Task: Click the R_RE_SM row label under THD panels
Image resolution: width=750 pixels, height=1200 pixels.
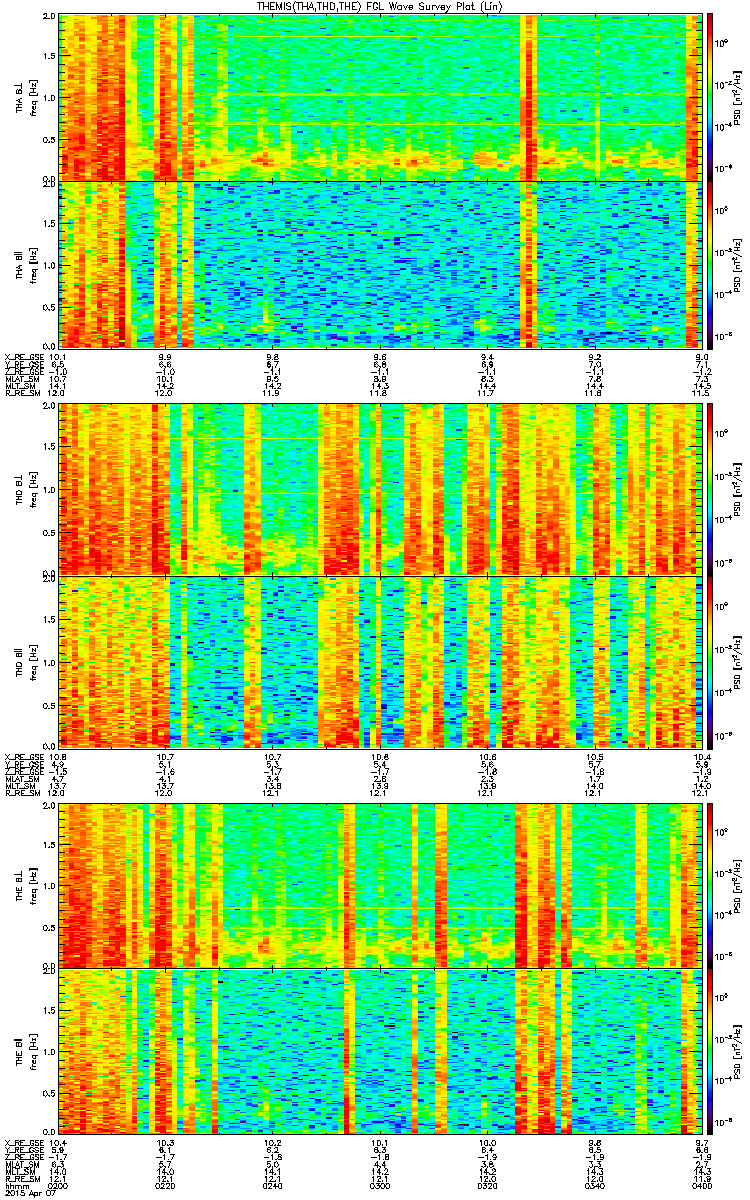Action: (22, 794)
